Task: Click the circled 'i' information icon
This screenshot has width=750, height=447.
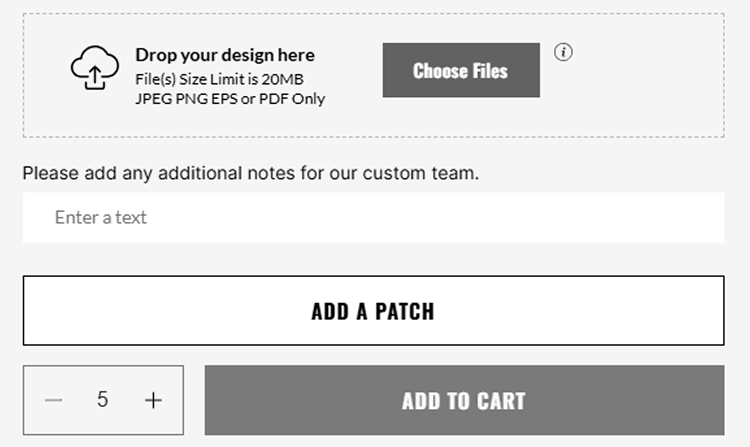Action: [x=563, y=52]
